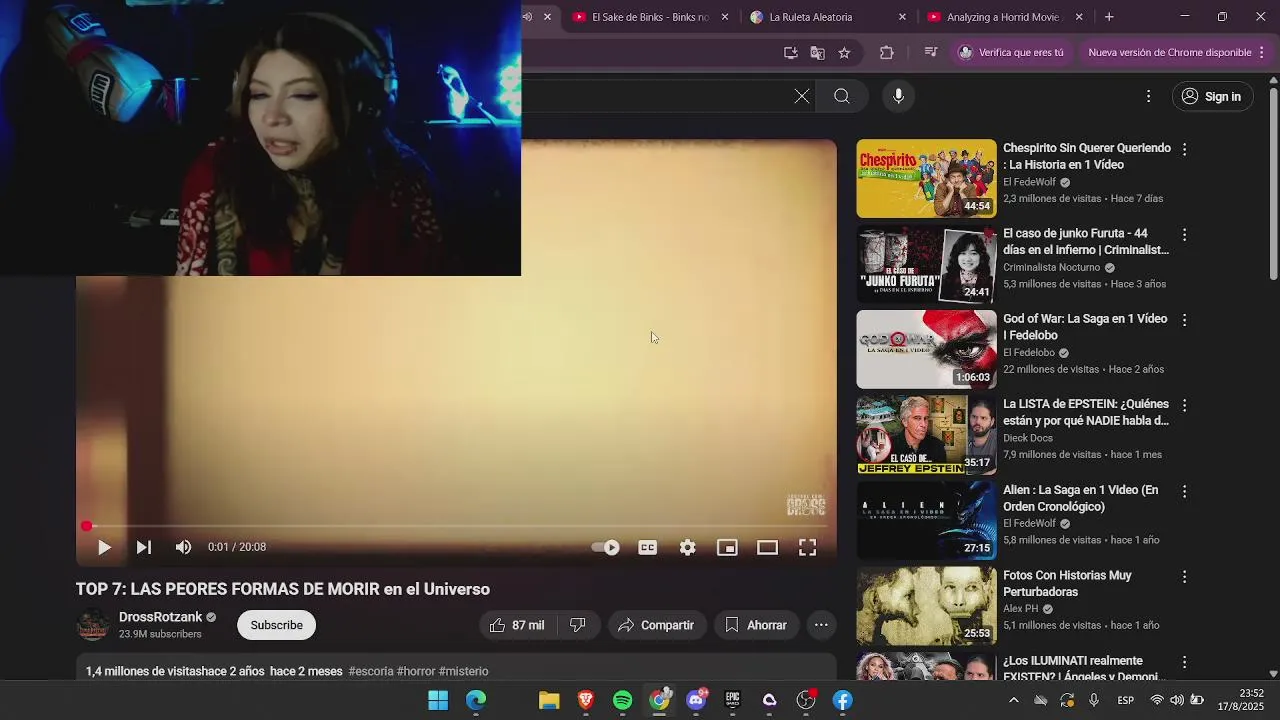Like the video with thumbs up
1280x720 pixels.
(516, 625)
